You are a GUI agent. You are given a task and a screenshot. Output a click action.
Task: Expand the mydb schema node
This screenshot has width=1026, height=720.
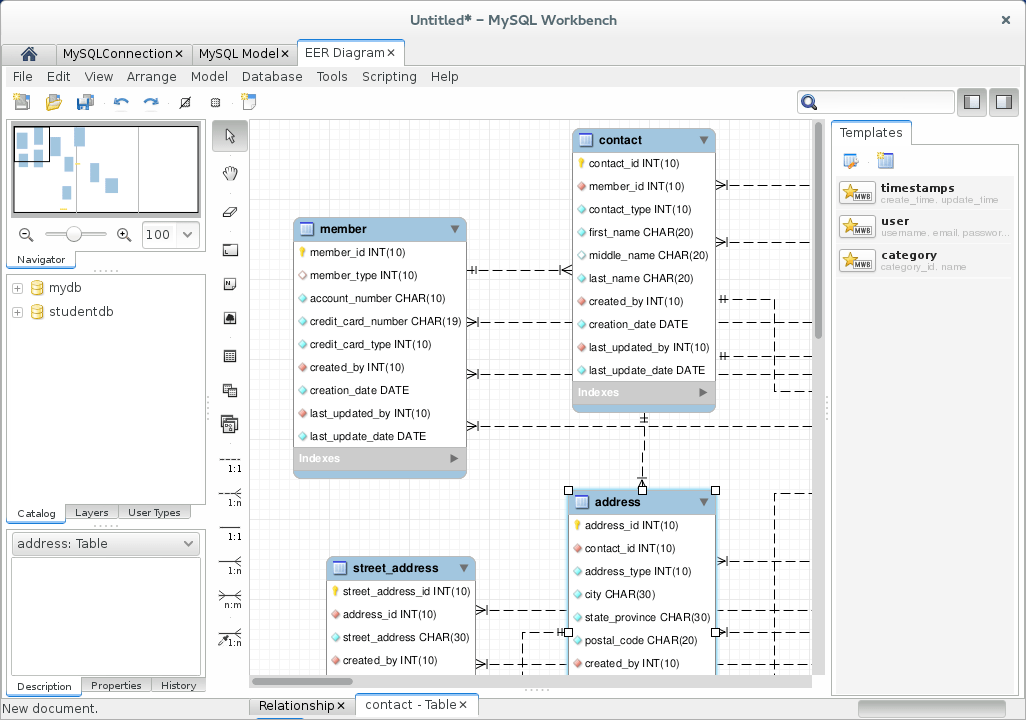15,287
